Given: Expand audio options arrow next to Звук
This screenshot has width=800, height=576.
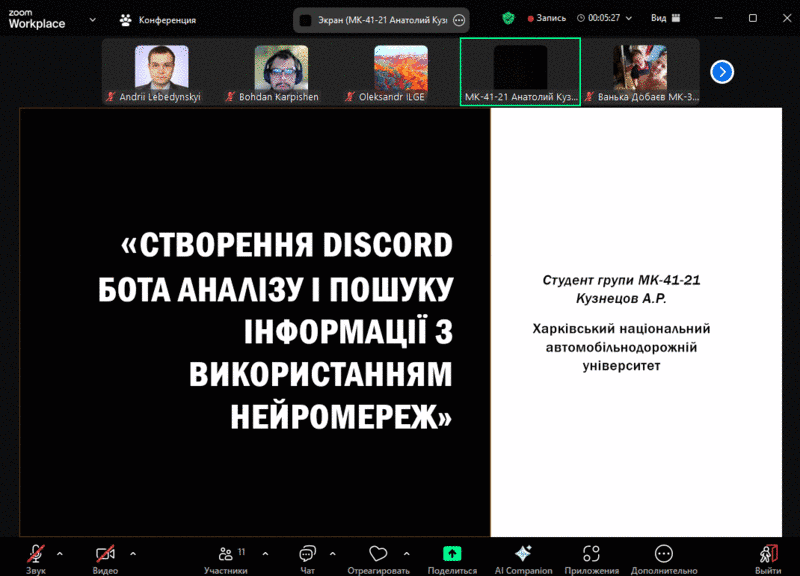Looking at the screenshot, I should (x=60, y=554).
